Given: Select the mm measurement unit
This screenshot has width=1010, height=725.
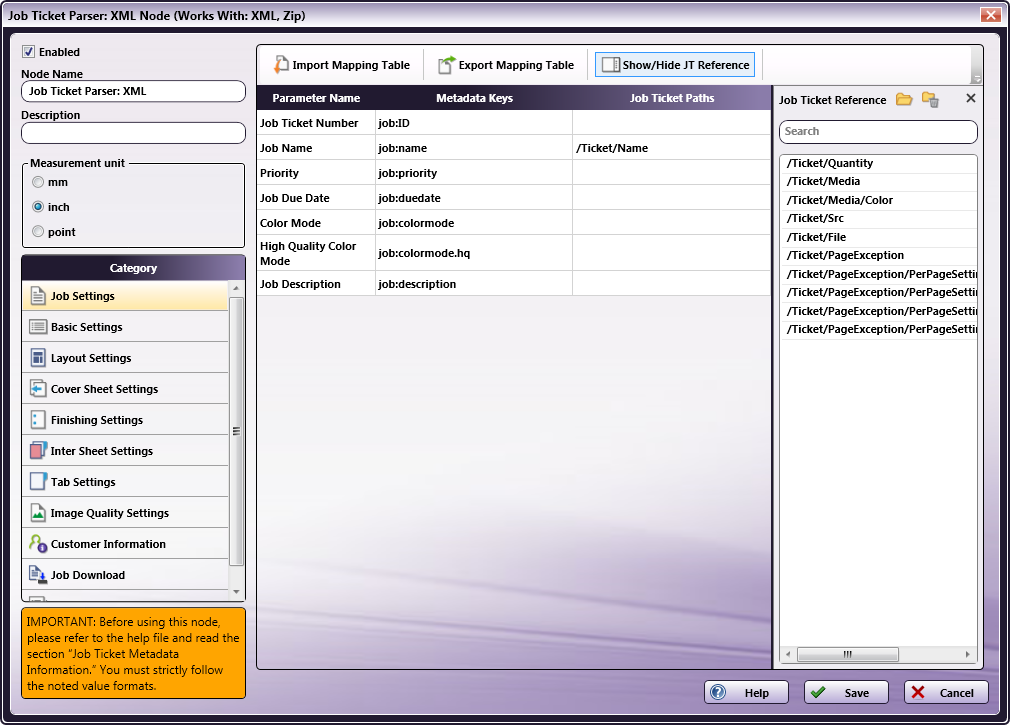Looking at the screenshot, I should point(38,182).
